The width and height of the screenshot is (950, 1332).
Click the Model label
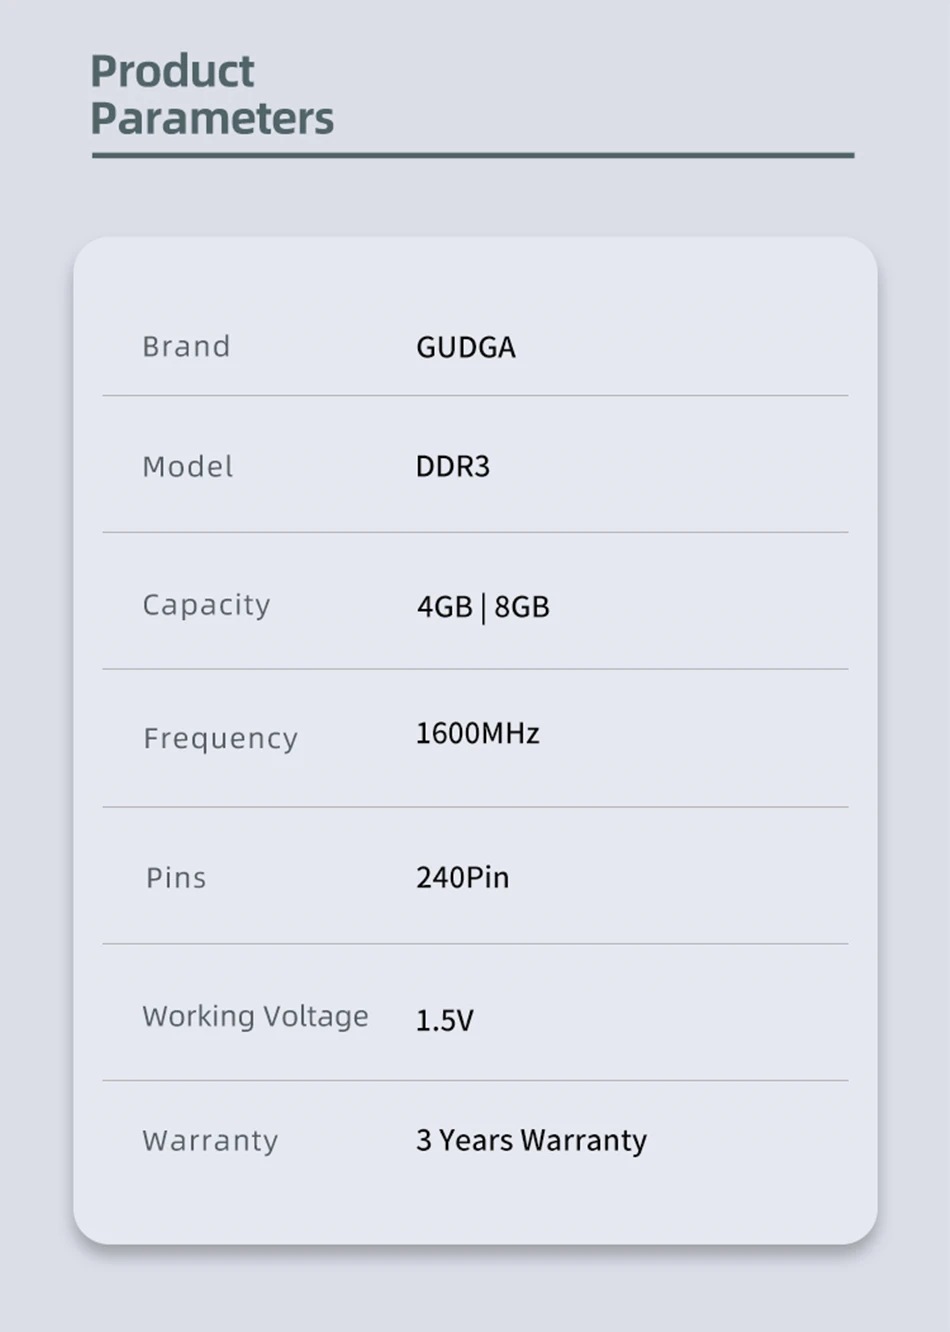187,466
